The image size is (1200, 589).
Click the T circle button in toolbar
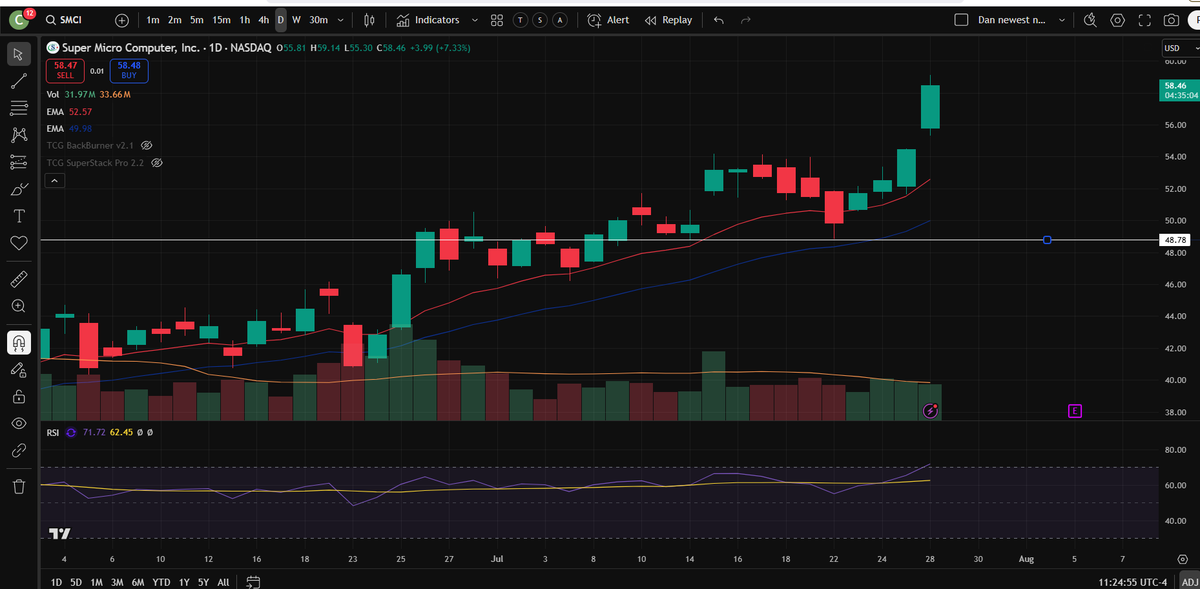pyautogui.click(x=521, y=20)
